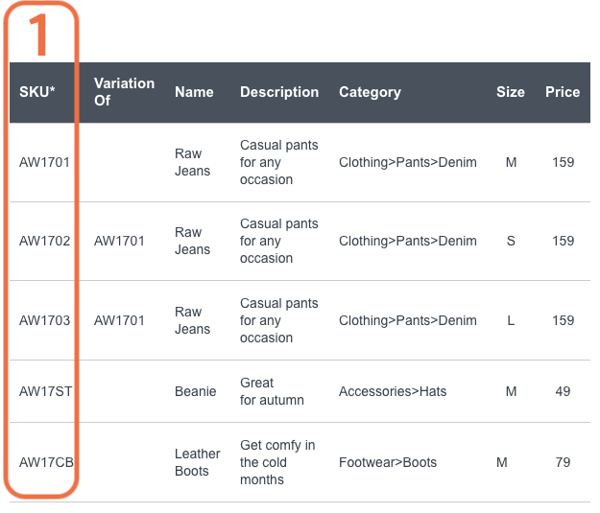Select the AW17CB SKU cell

click(46, 462)
